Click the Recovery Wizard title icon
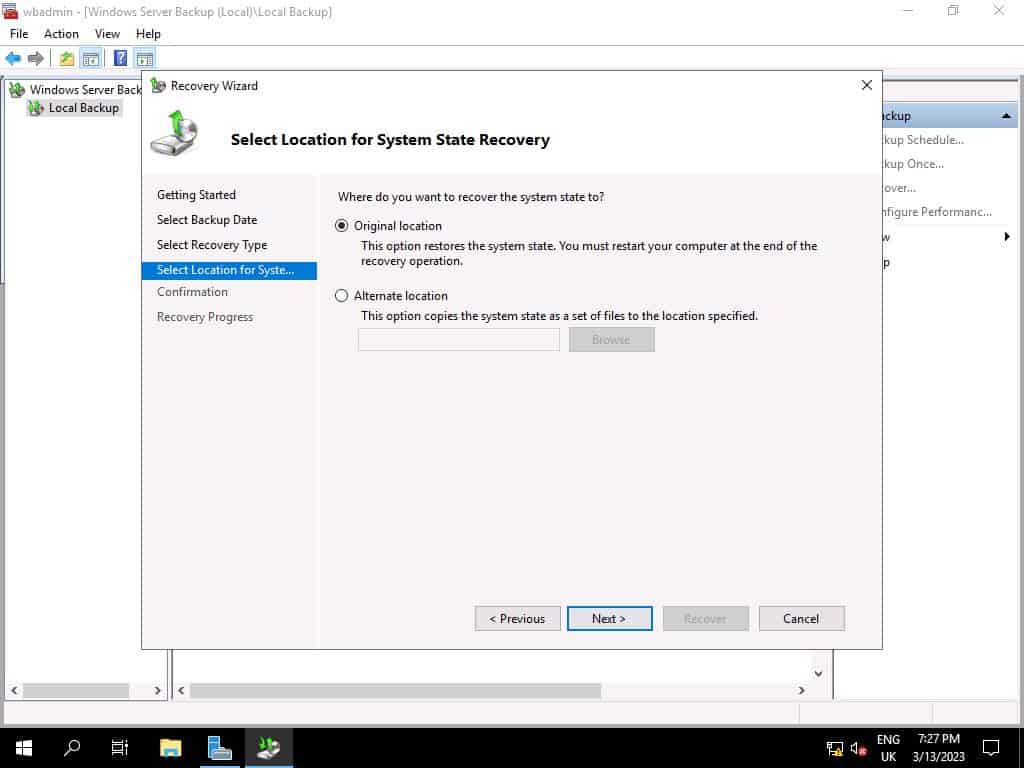 (157, 86)
